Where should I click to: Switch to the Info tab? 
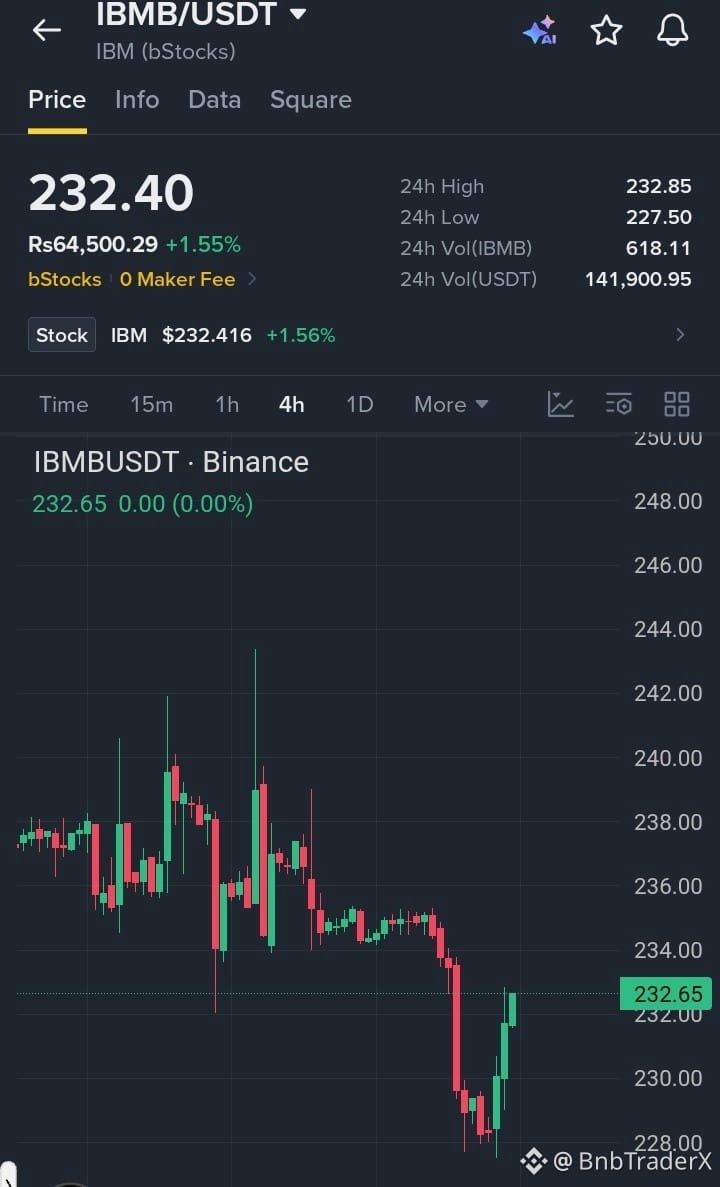pos(137,100)
